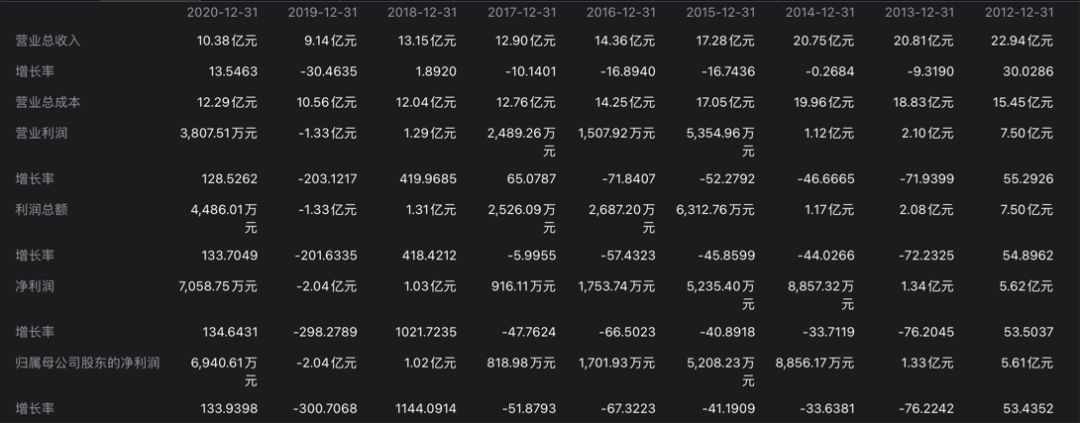Select the 利润总额 row label
Screen dimensions: 1080x423
coord(41,209)
